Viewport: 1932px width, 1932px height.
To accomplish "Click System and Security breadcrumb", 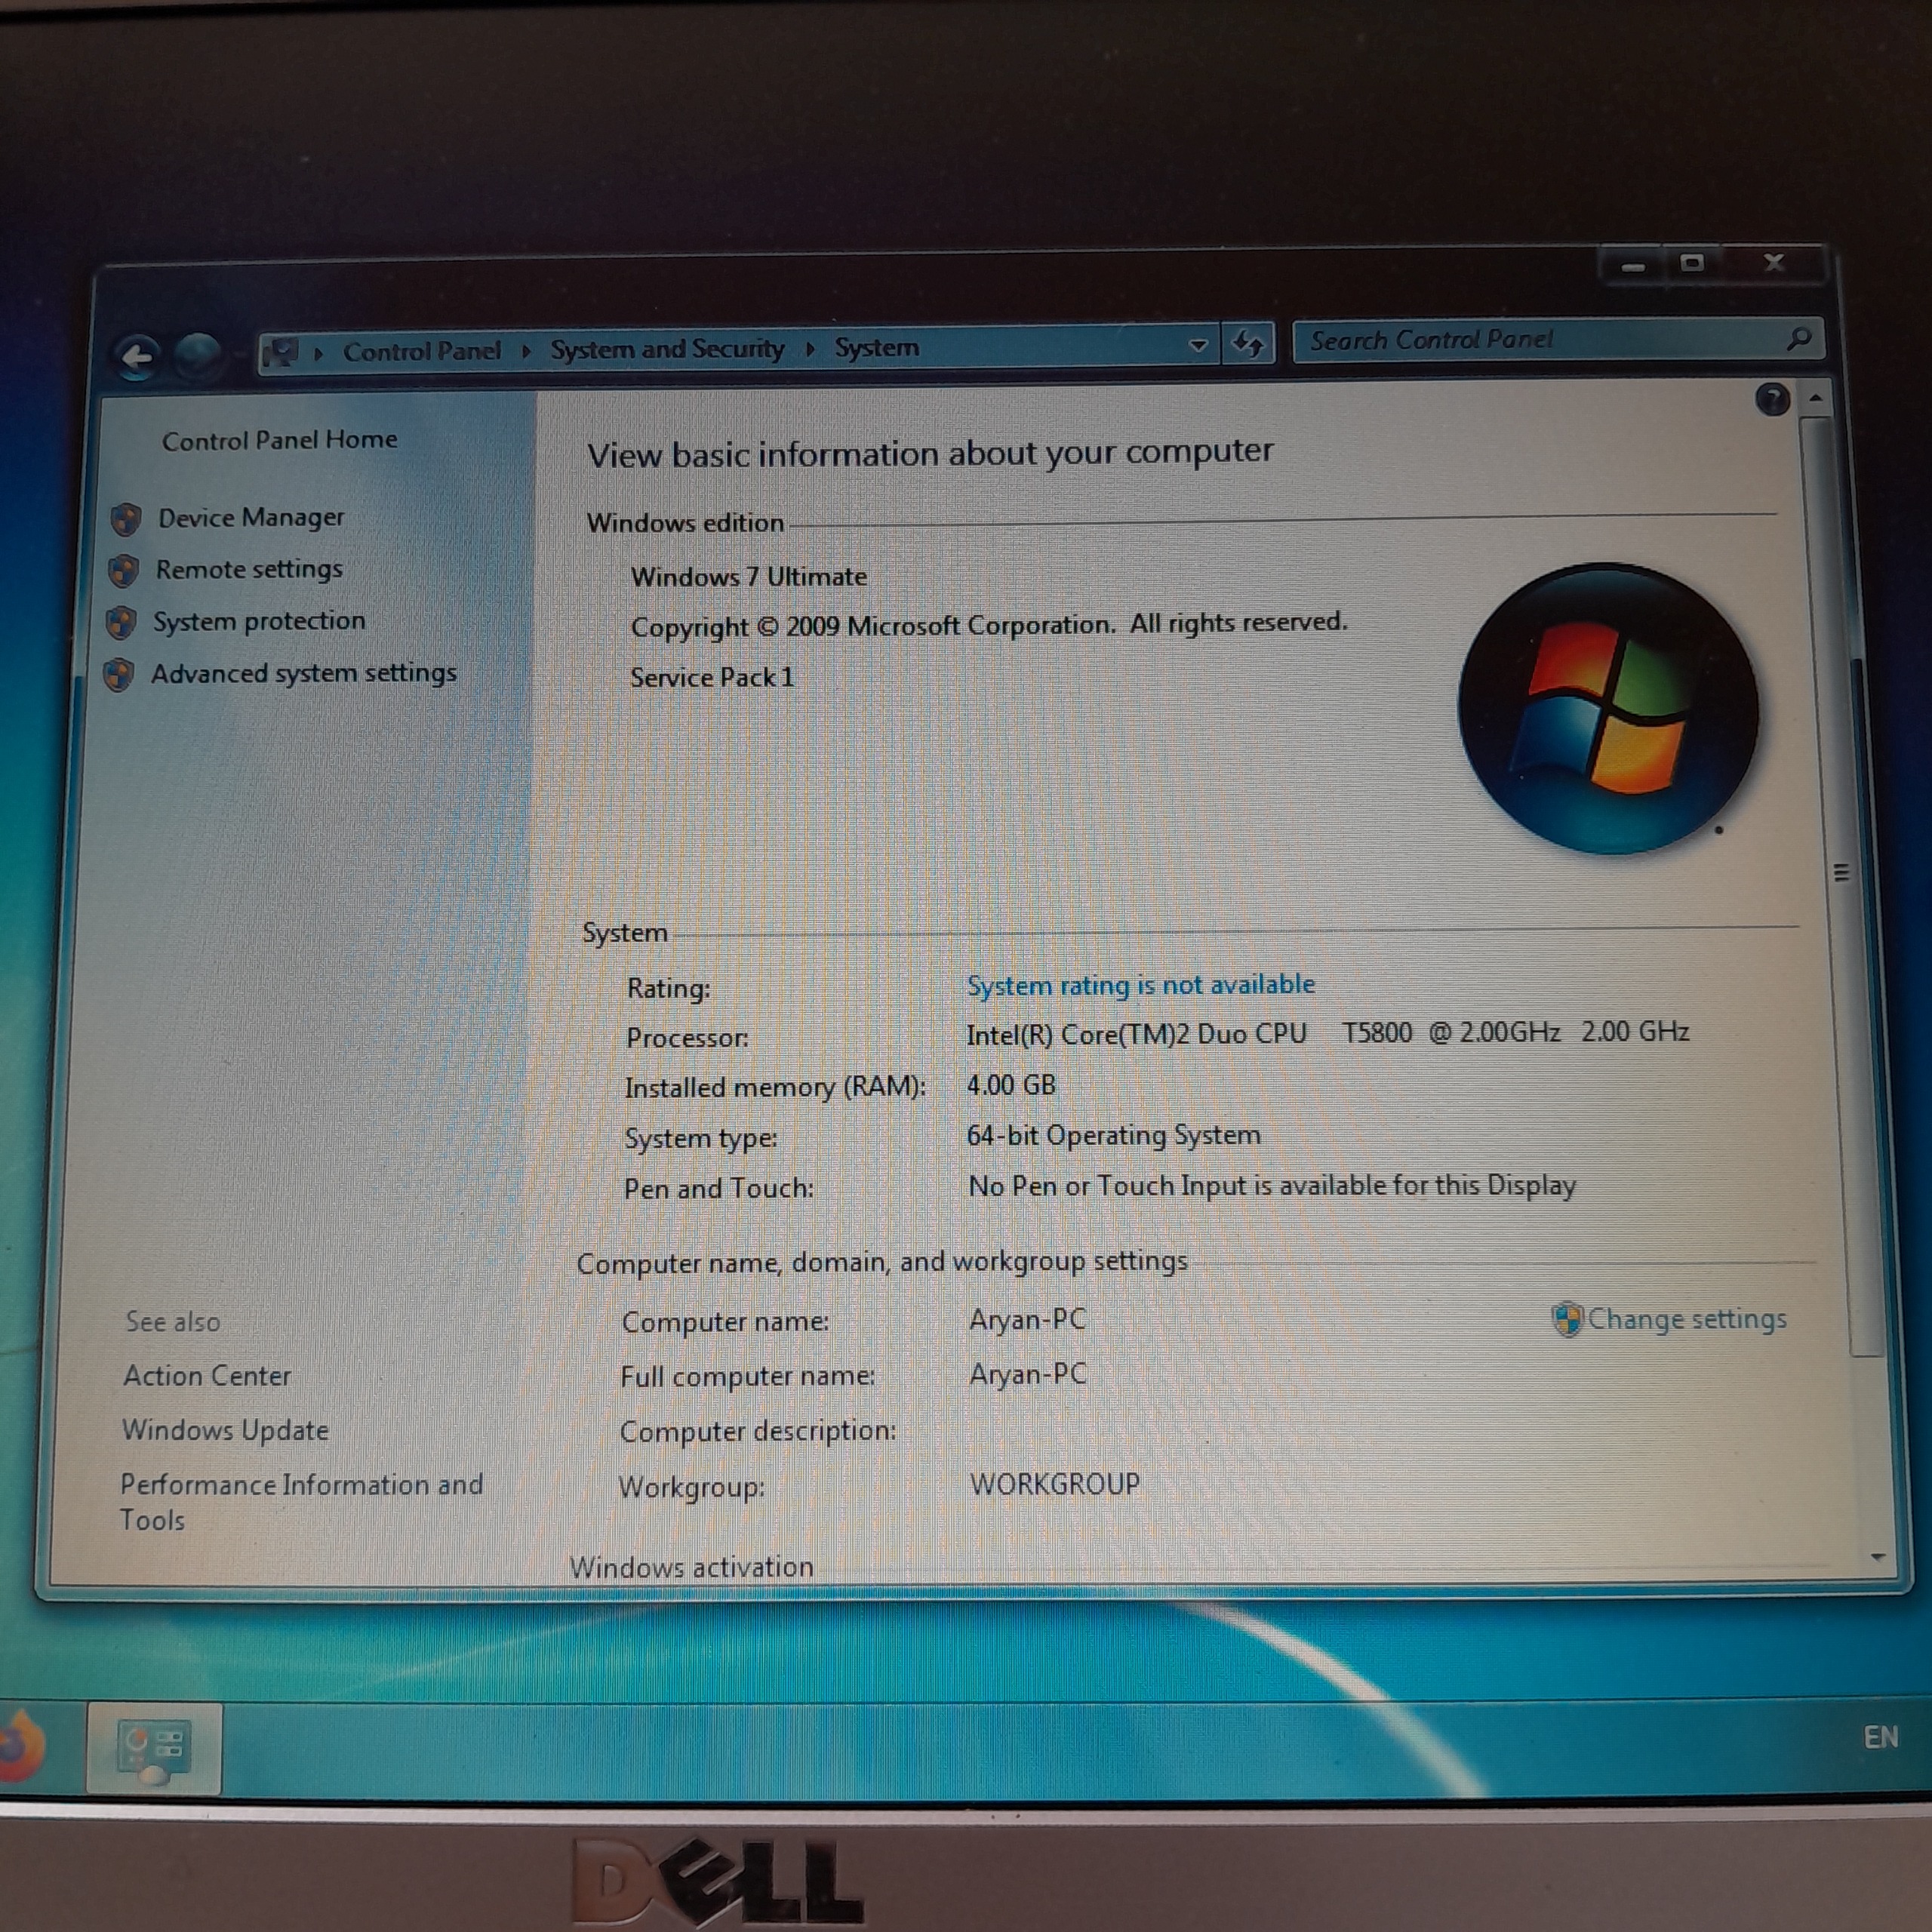I will (667, 349).
